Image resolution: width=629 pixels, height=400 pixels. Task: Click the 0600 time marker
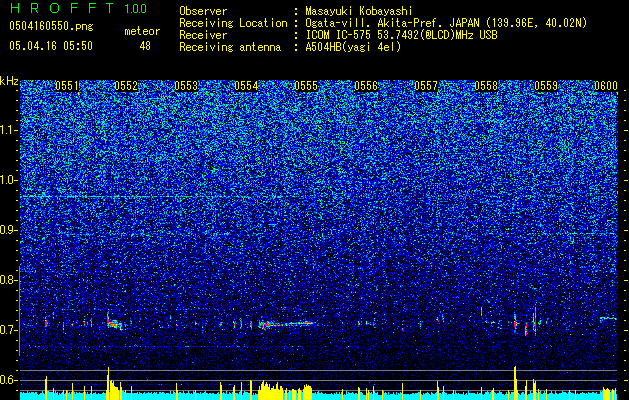coord(606,86)
